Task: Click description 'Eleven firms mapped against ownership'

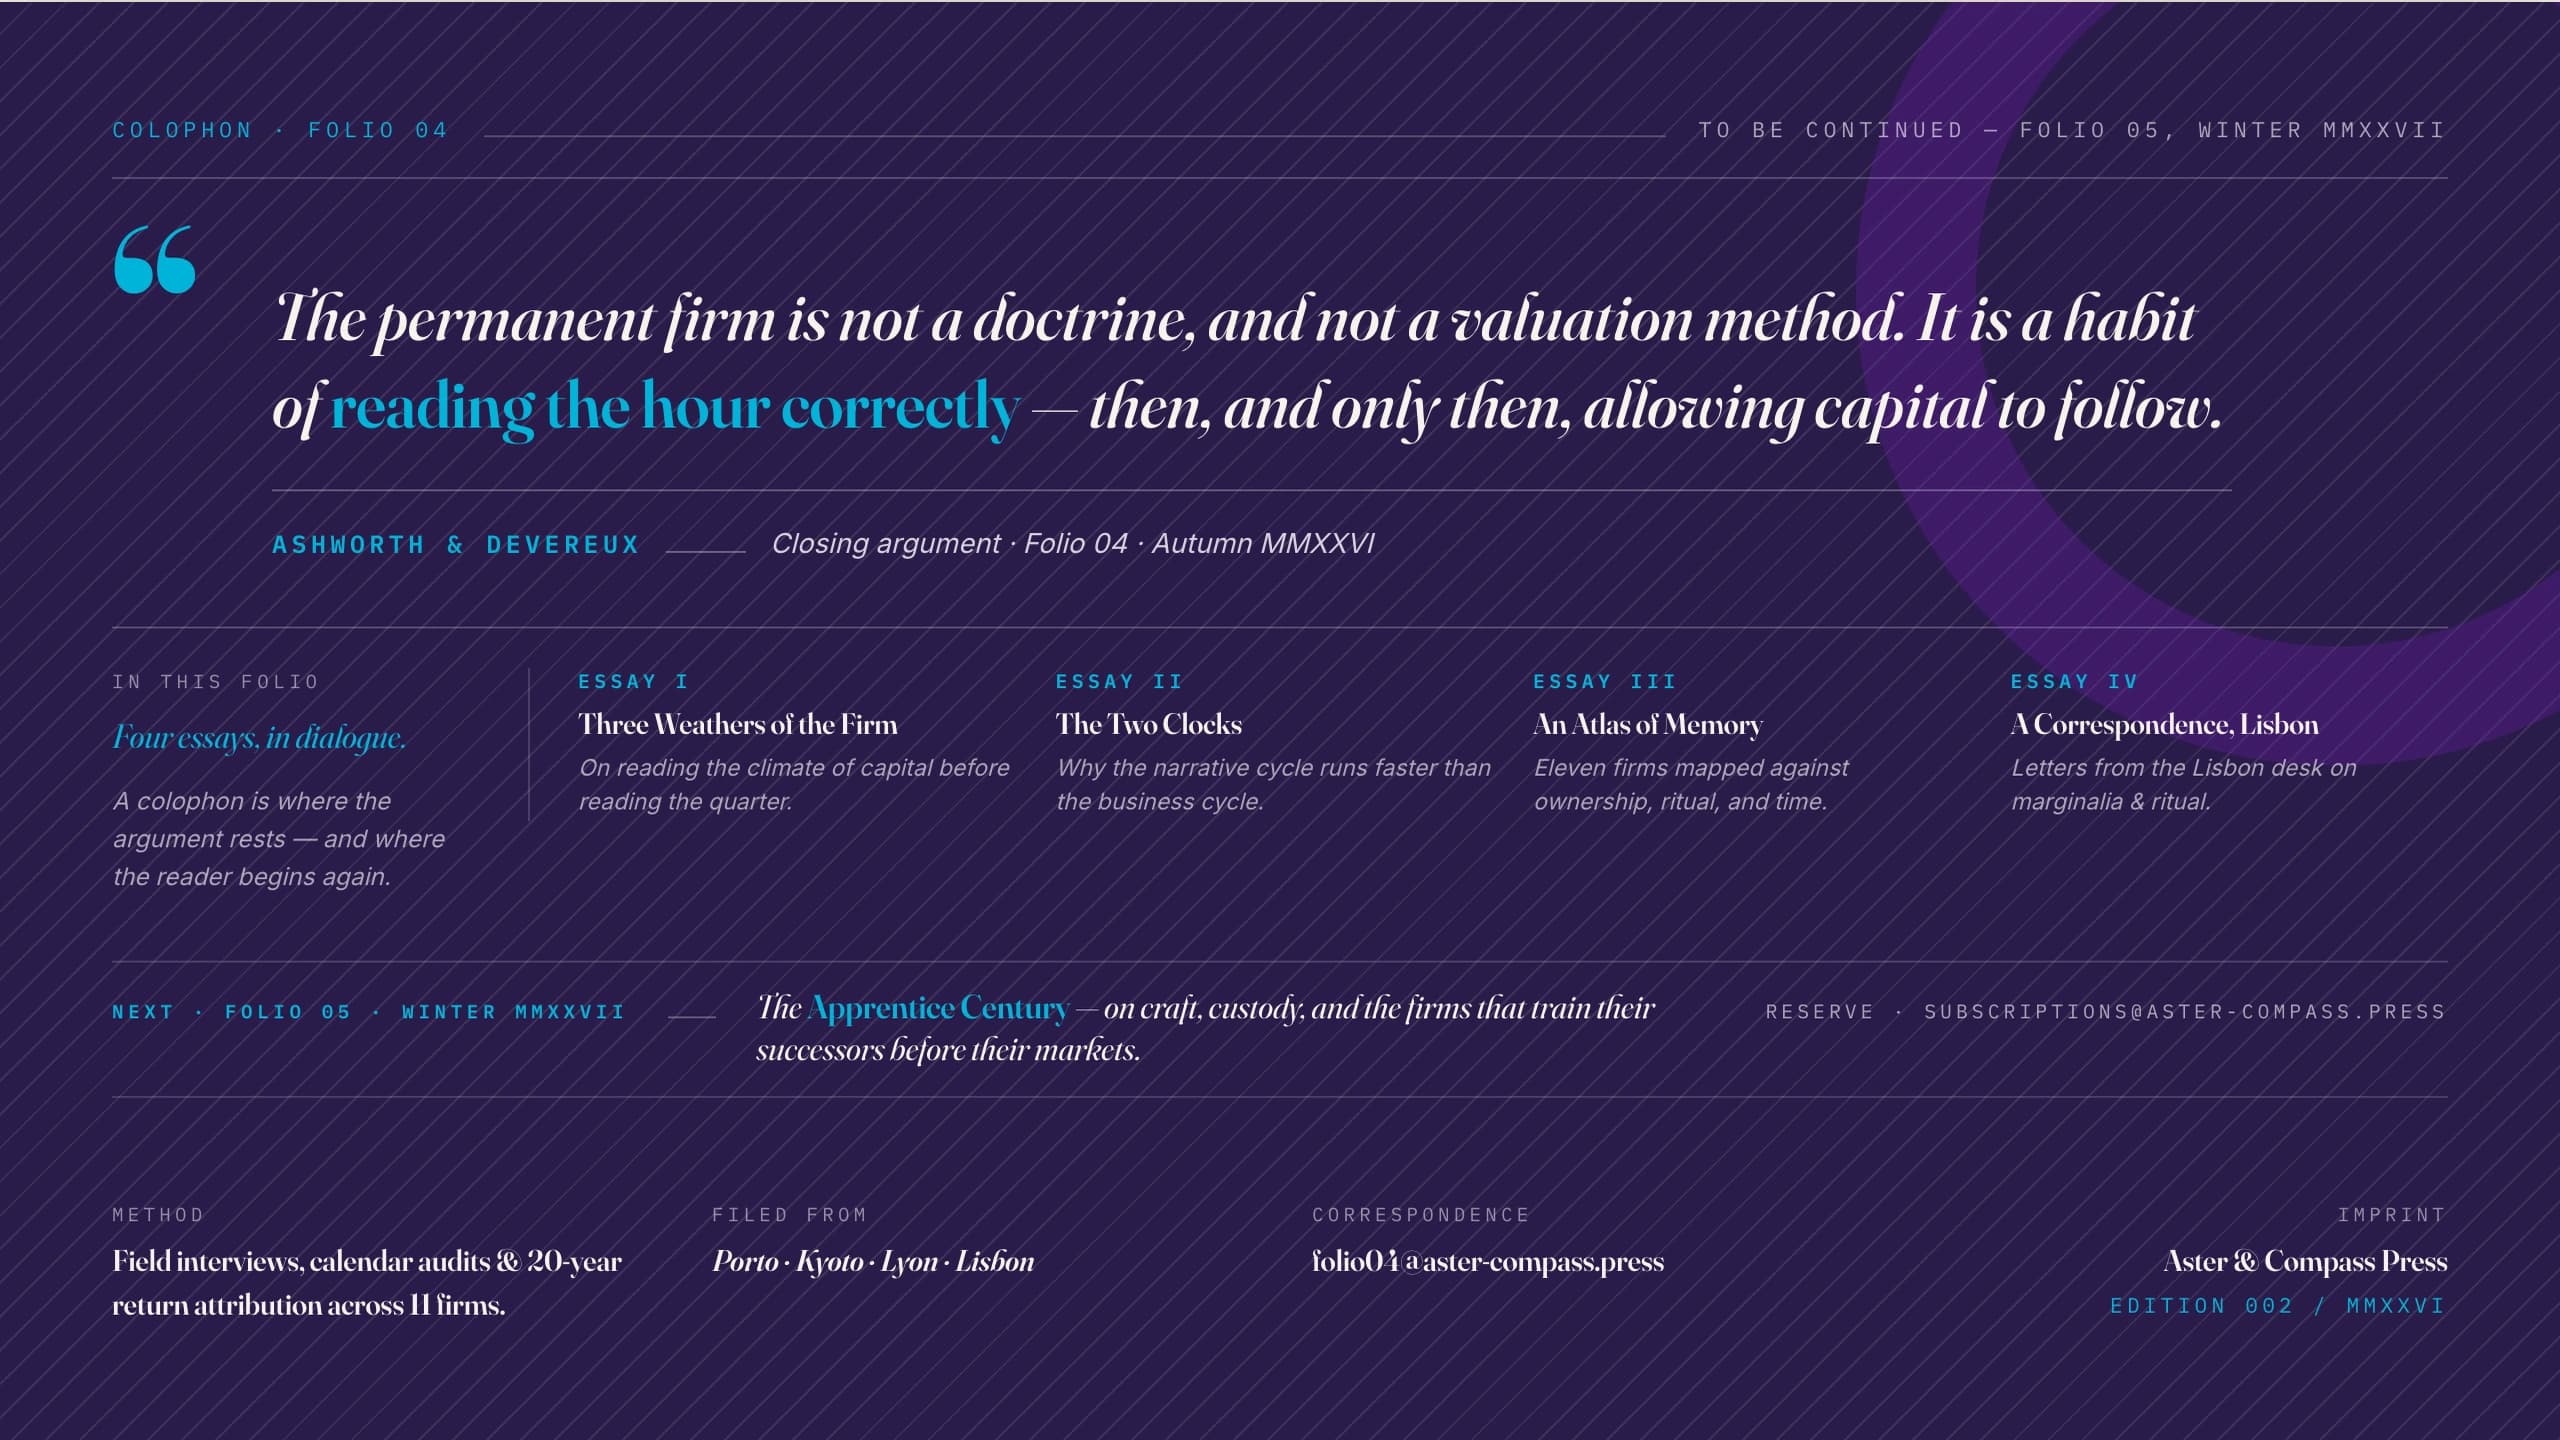Action: 1691,784
